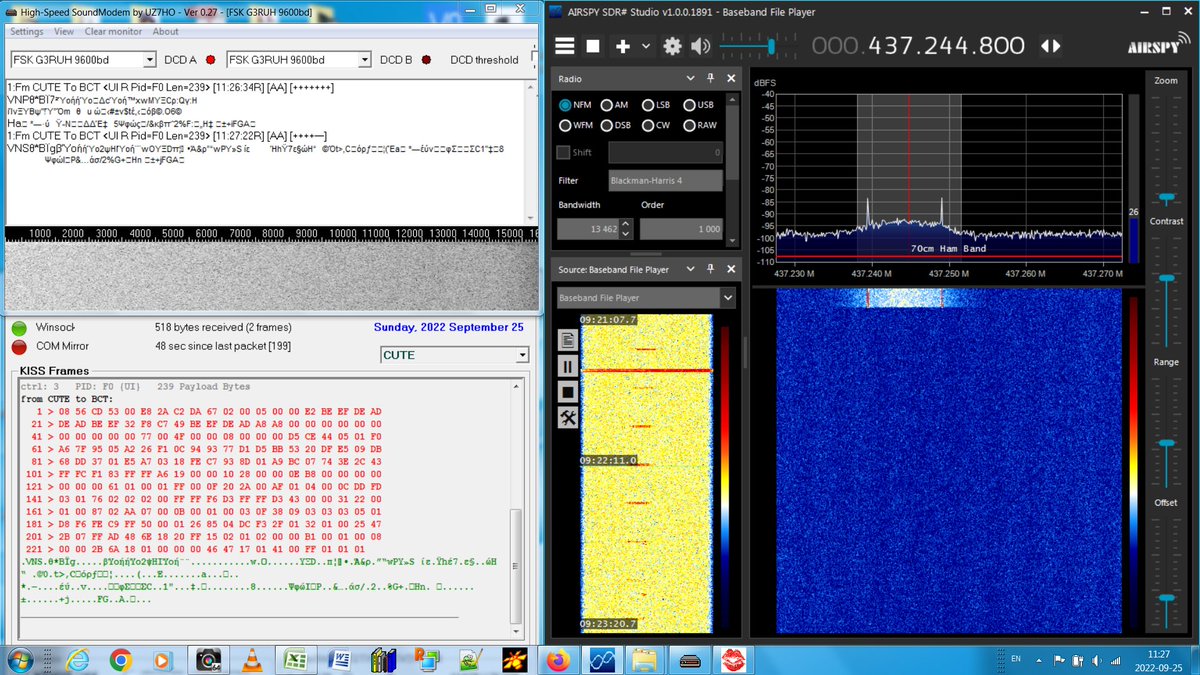
Task: Click the DCD A red indicator
Action: click(211, 60)
